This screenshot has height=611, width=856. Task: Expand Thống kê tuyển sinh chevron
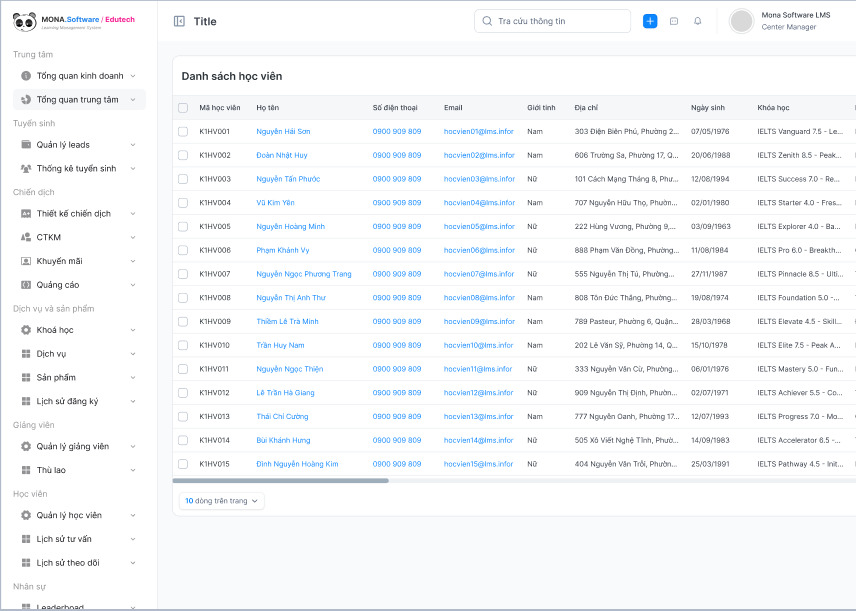133,168
